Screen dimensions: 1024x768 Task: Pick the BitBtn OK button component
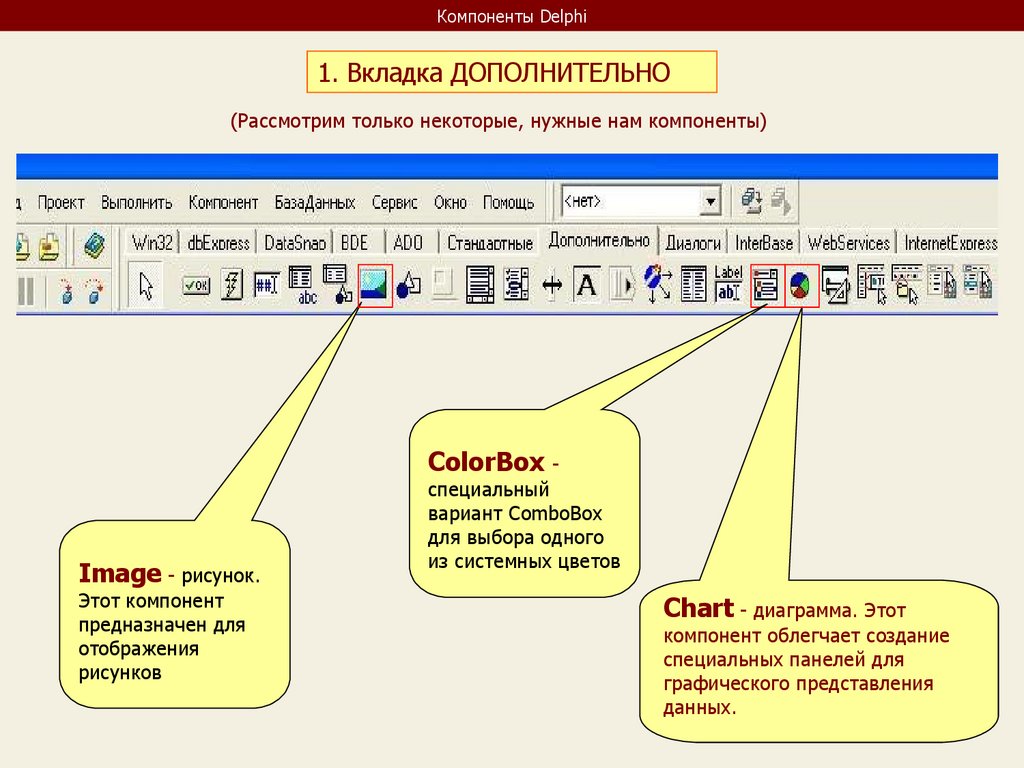click(x=196, y=285)
